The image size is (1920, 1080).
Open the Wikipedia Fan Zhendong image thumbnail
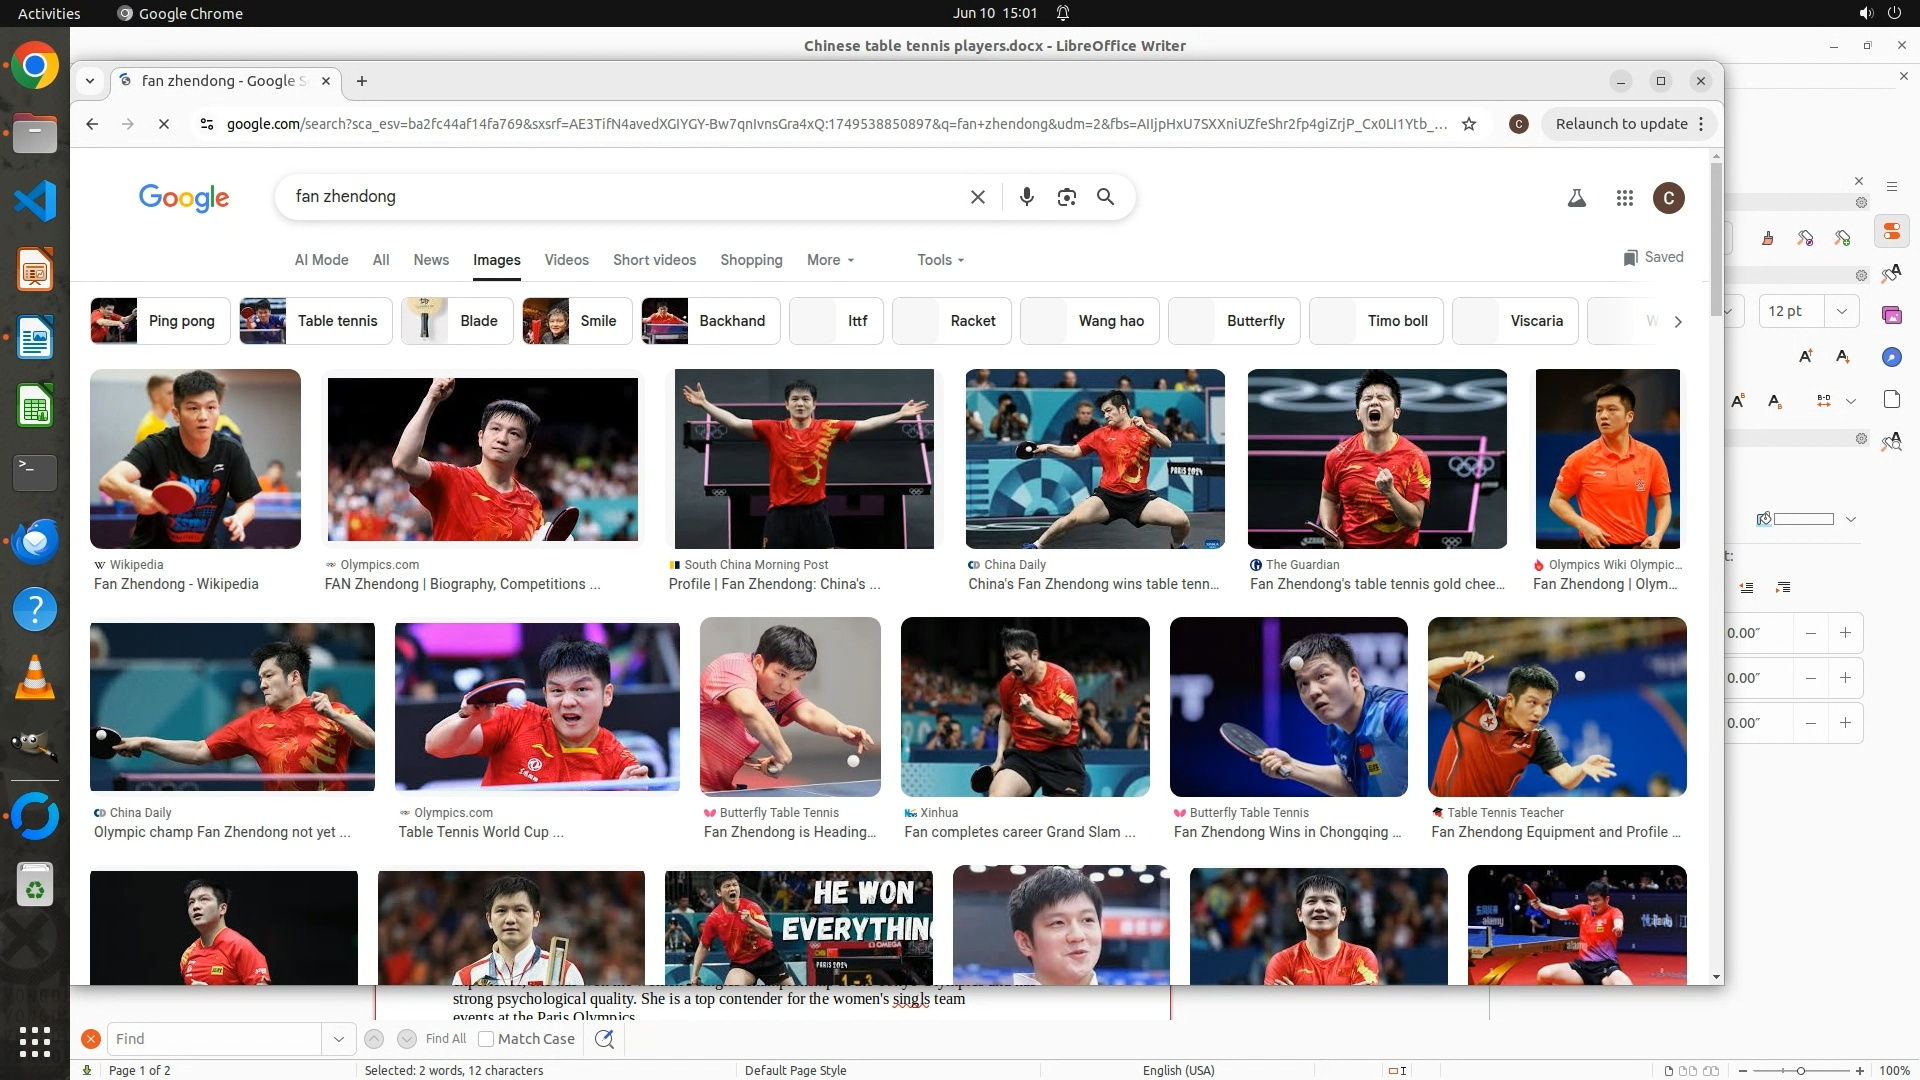(x=195, y=459)
